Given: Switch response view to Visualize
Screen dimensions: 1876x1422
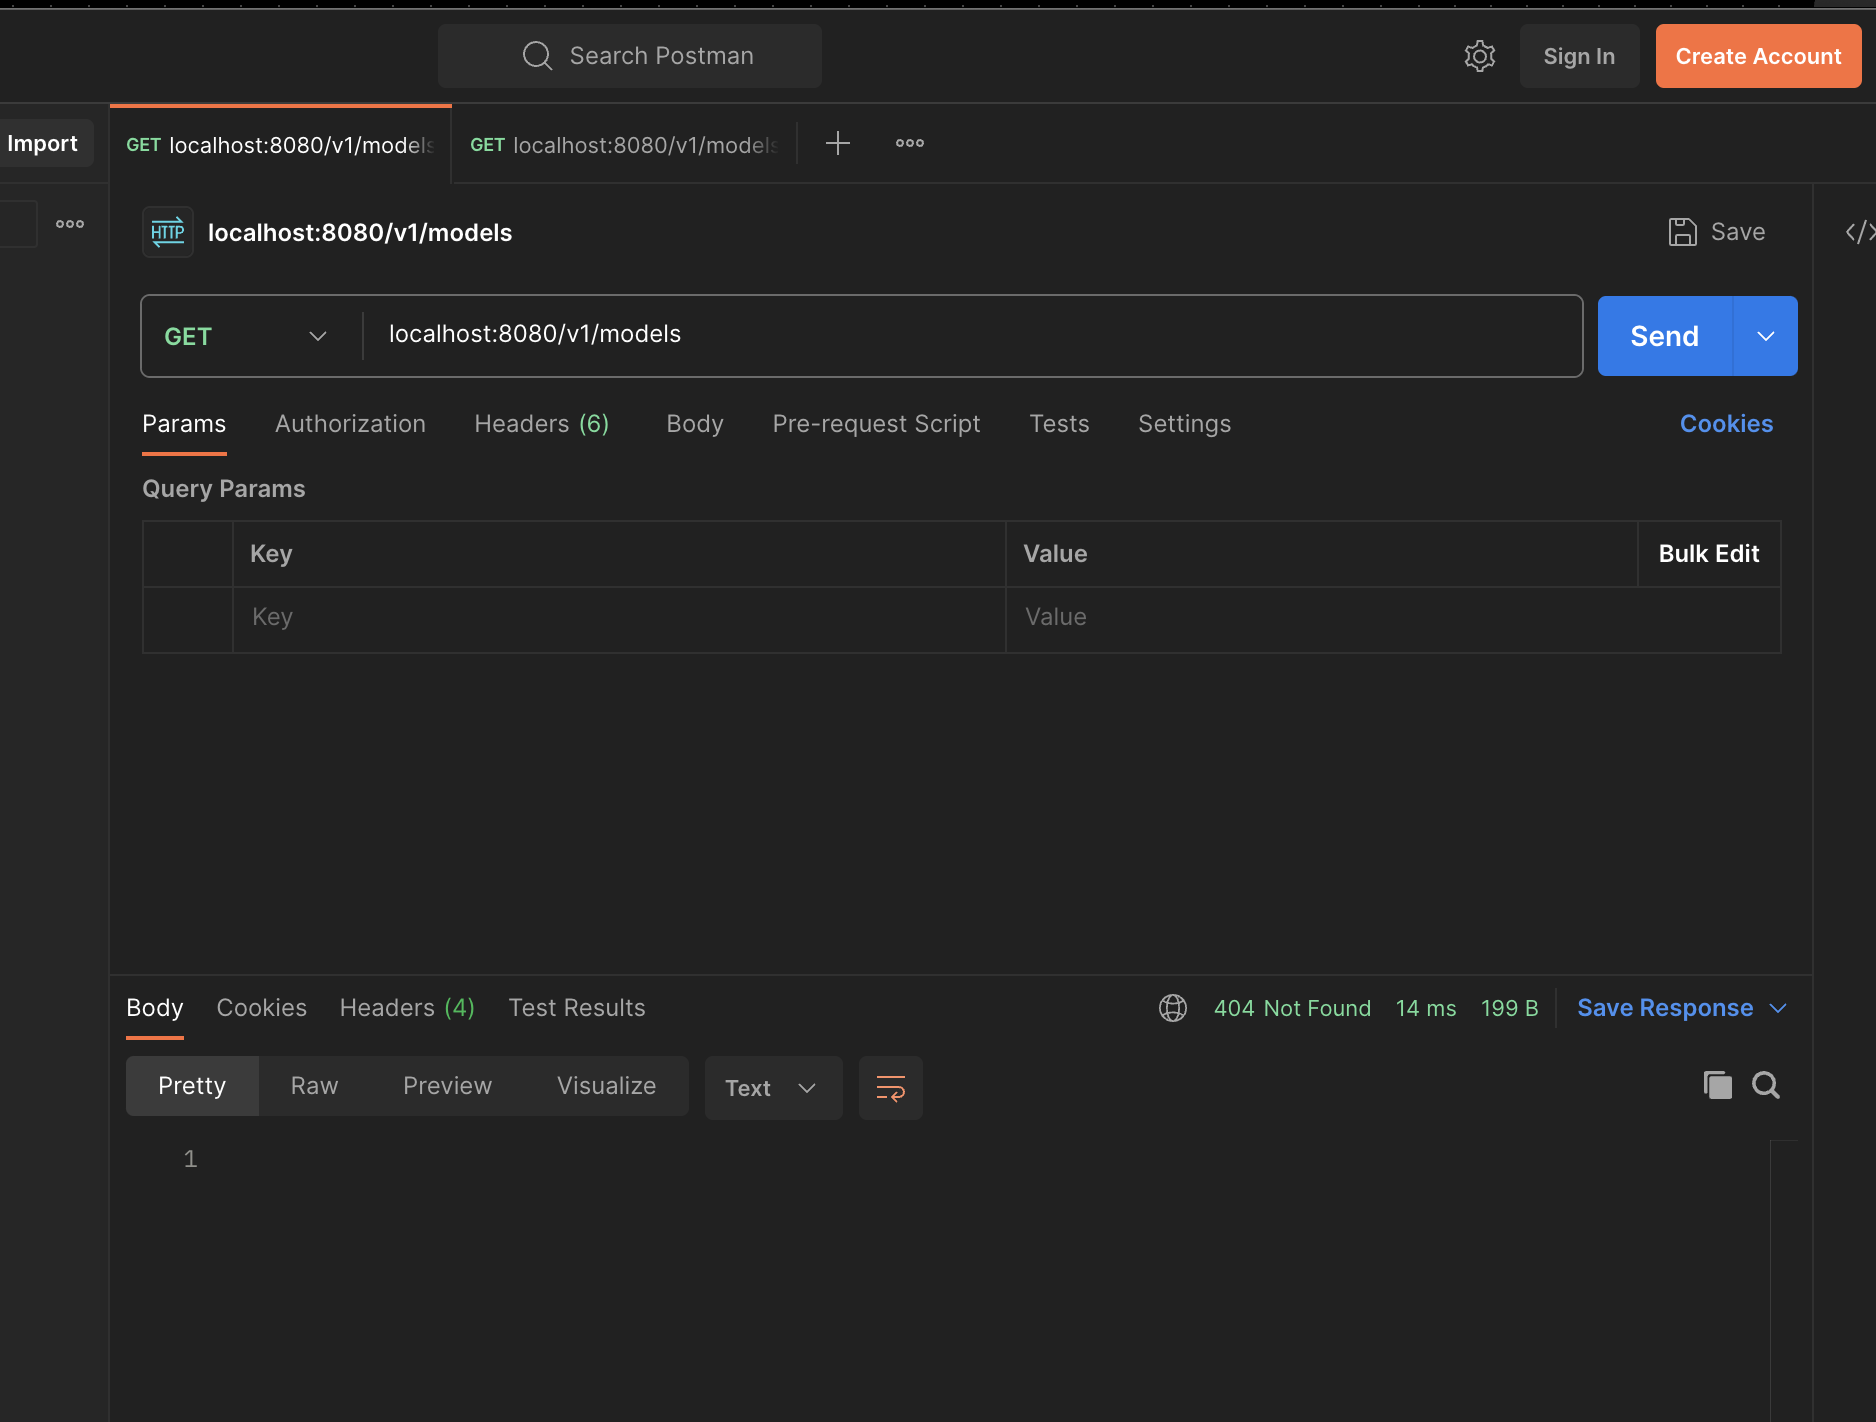Looking at the screenshot, I should (606, 1085).
